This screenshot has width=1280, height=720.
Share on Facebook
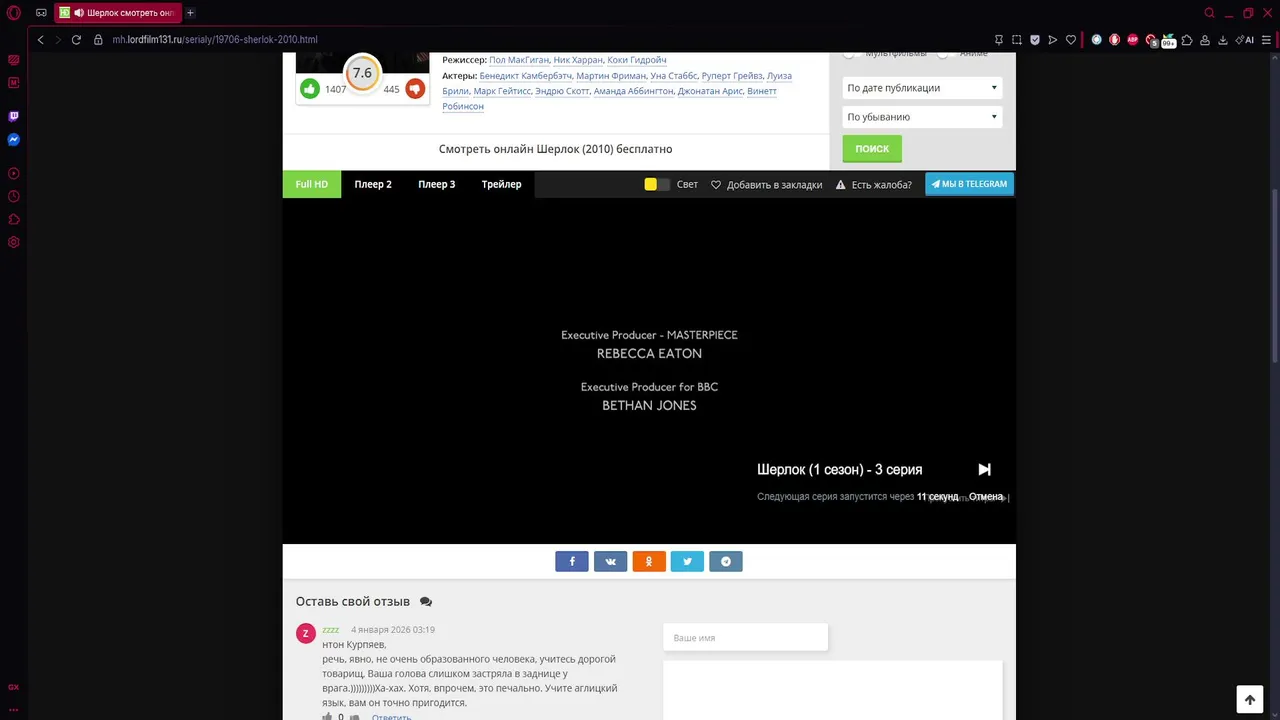coord(572,561)
